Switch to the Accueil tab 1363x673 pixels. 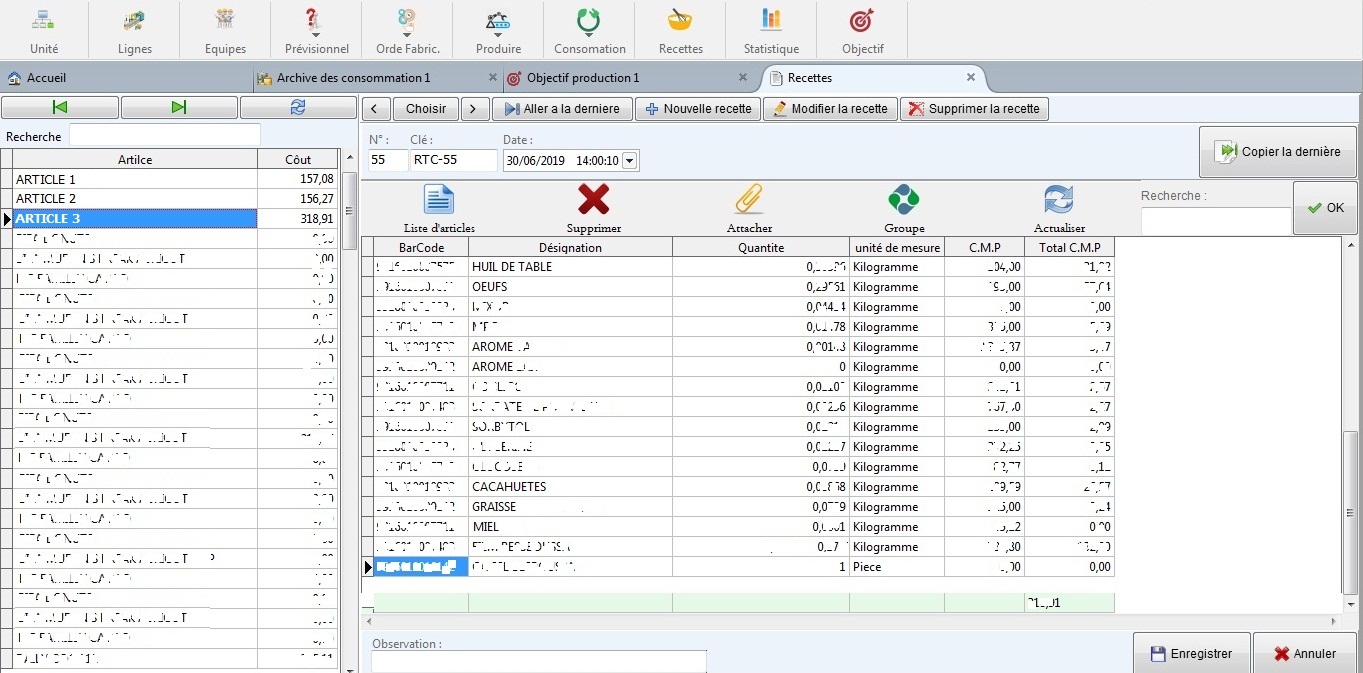(46, 78)
